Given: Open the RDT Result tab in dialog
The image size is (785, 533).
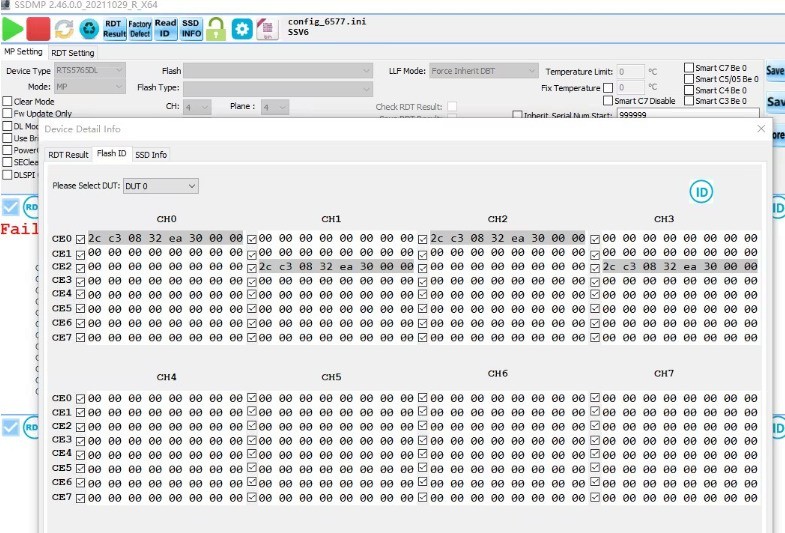Looking at the screenshot, I should (68, 155).
